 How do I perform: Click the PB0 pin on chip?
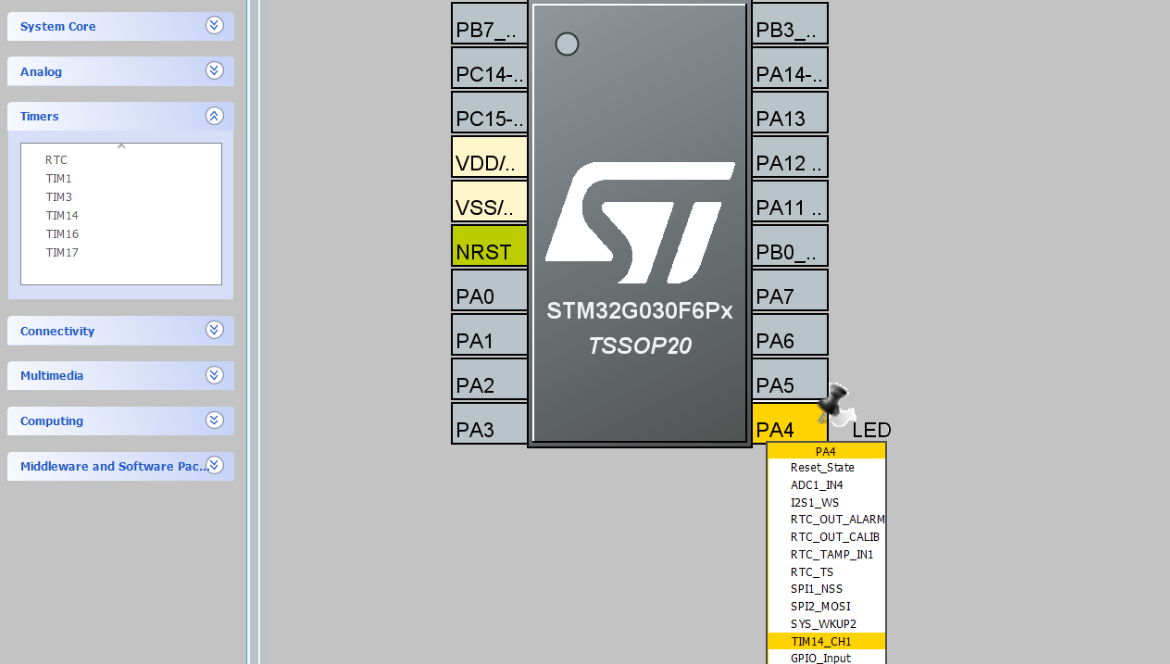pyautogui.click(x=789, y=246)
